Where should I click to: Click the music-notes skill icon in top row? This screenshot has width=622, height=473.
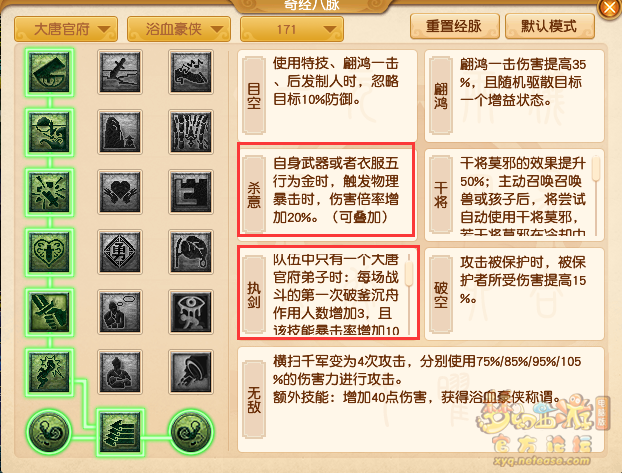(191, 72)
